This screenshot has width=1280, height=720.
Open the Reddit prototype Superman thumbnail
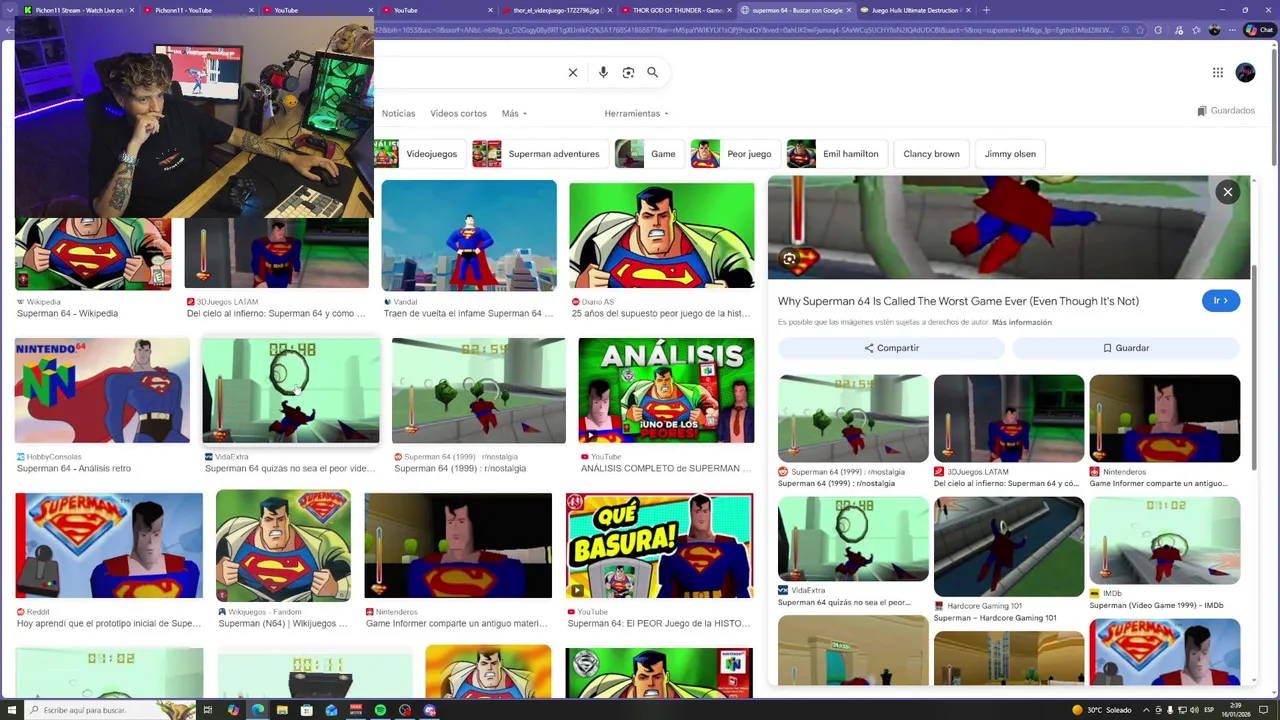109,545
